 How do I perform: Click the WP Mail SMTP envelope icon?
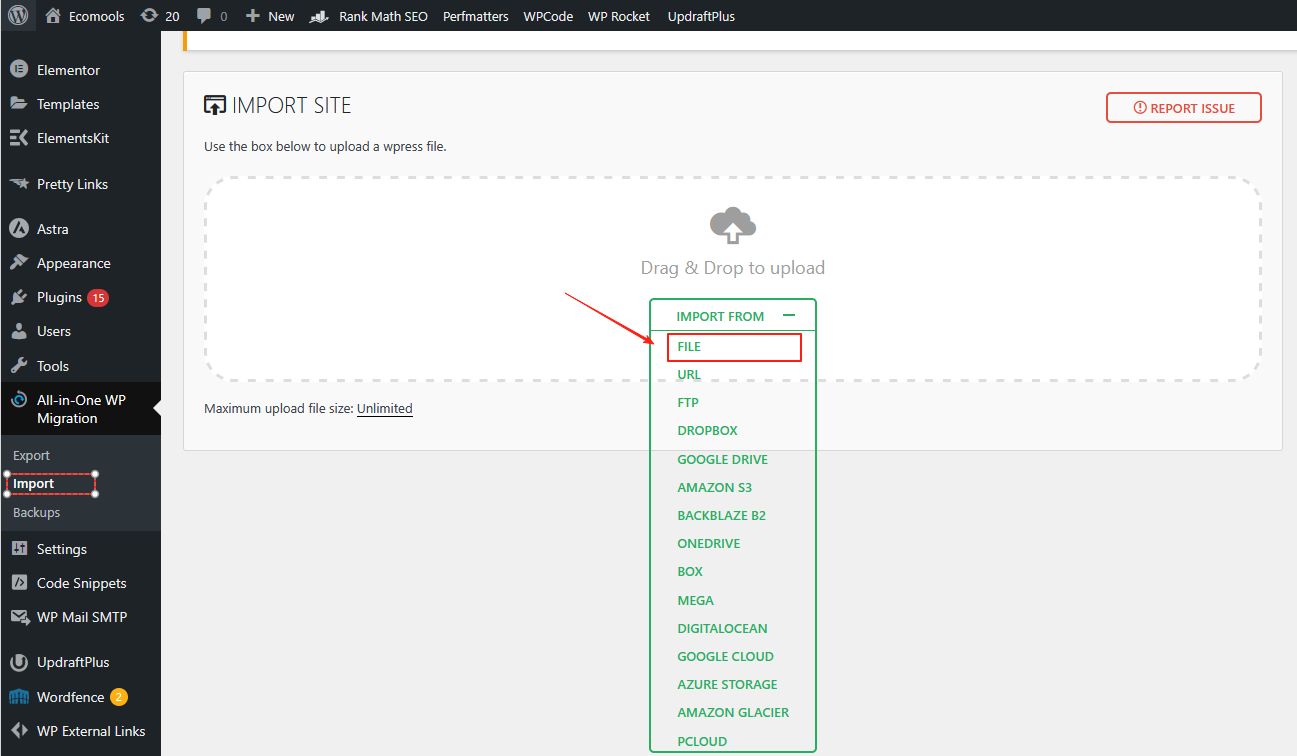pyautogui.click(x=18, y=617)
